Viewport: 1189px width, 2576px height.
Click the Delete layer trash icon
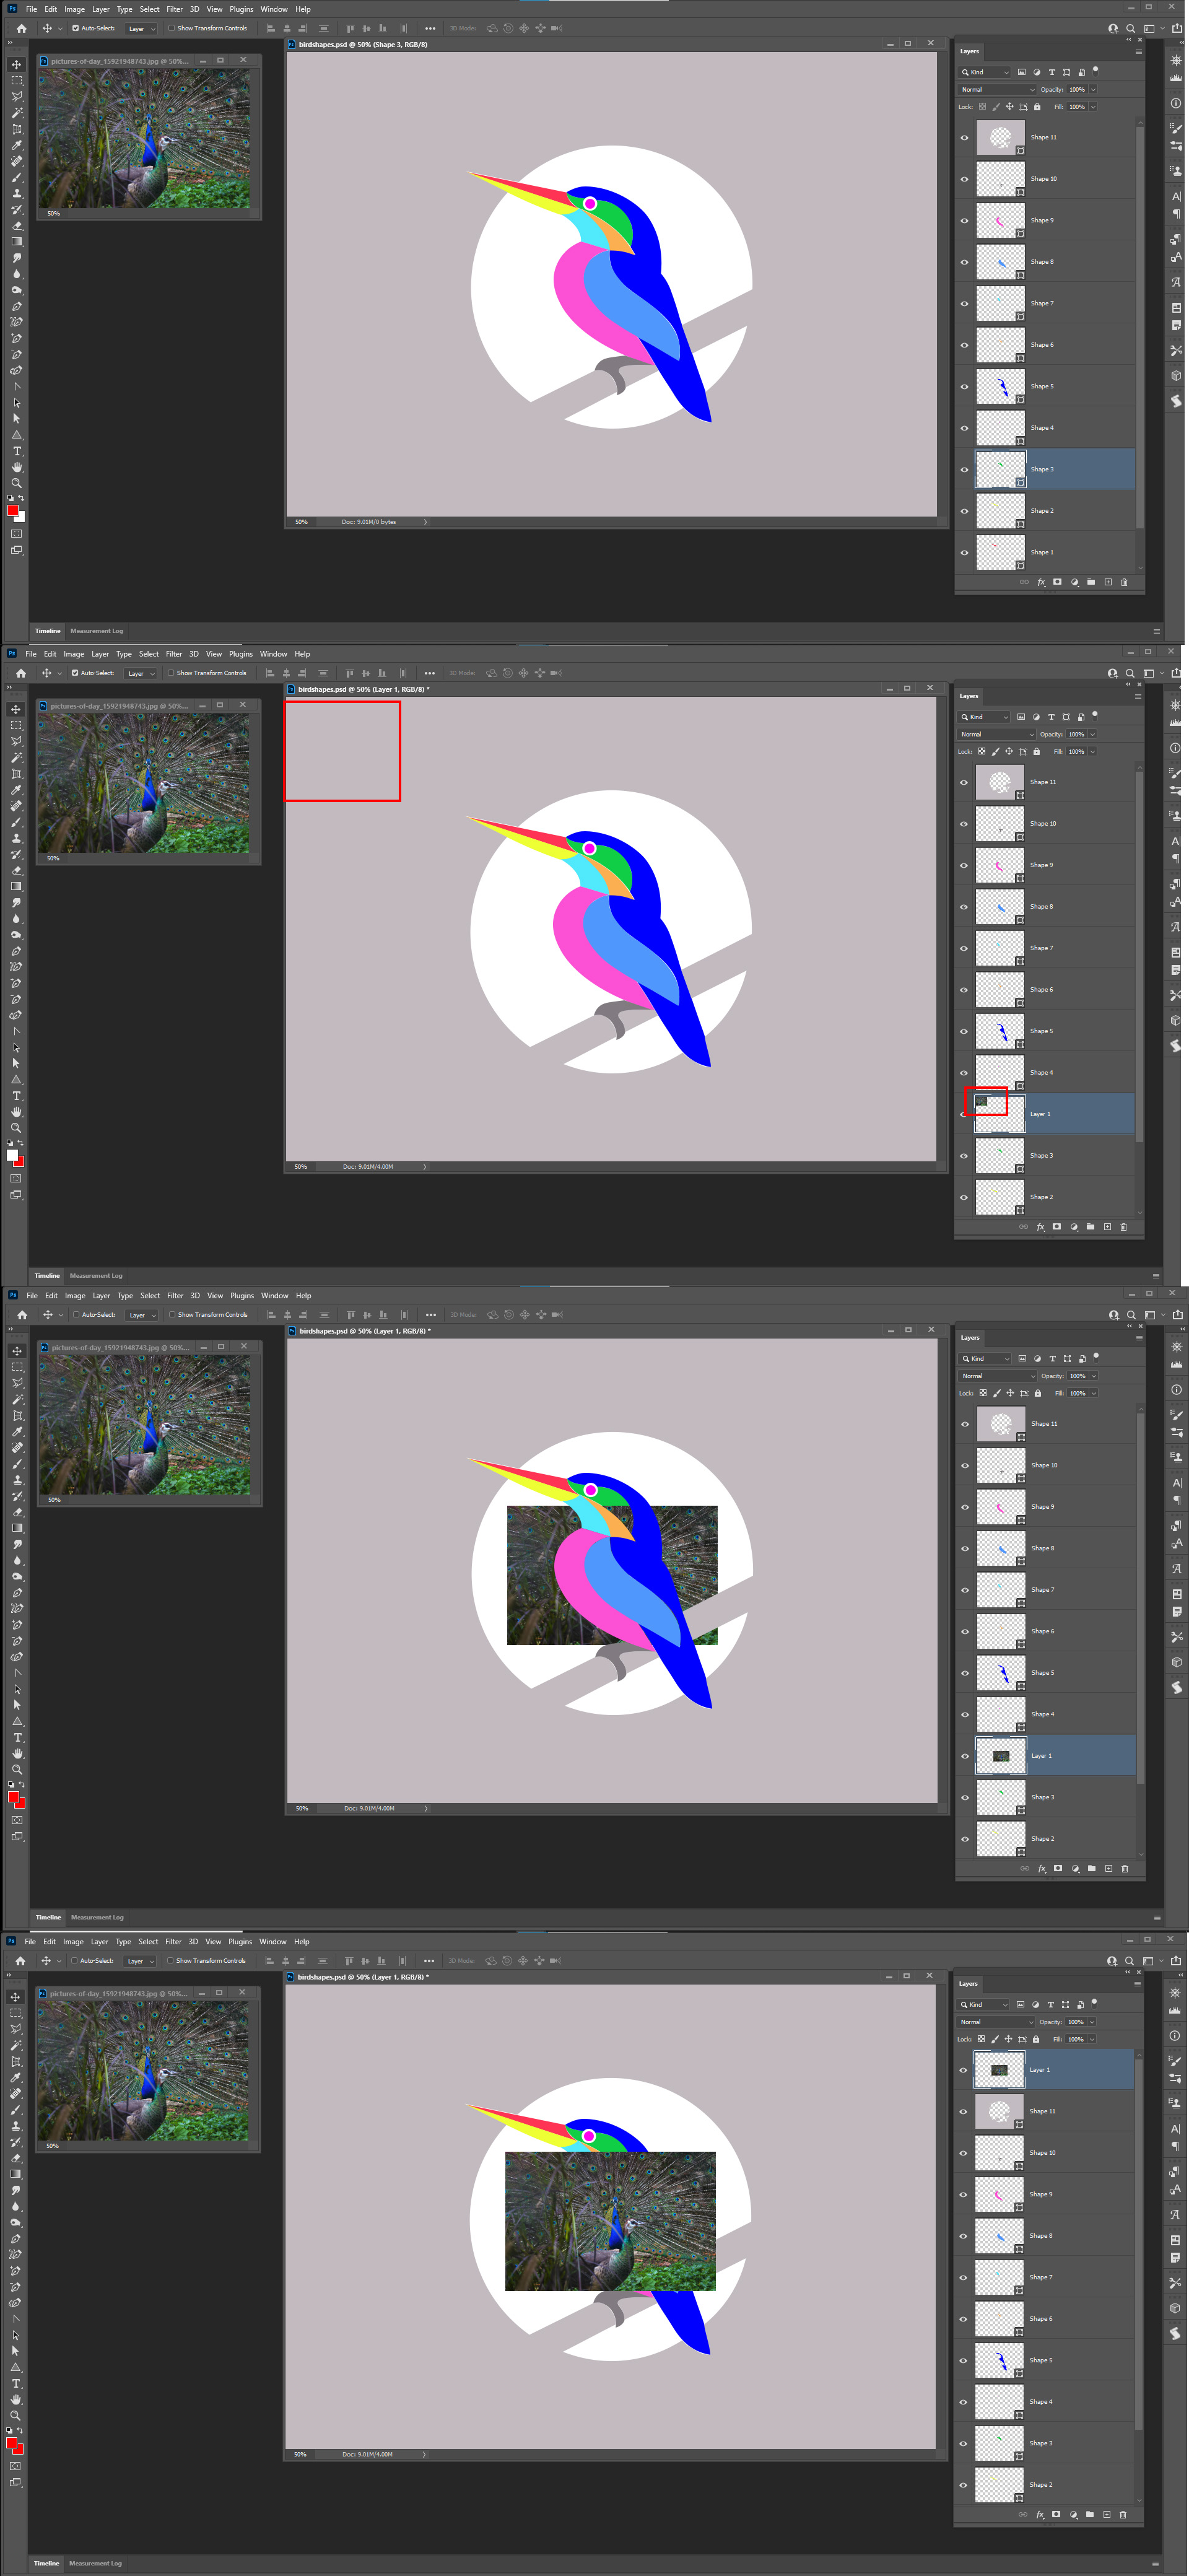pos(1125,582)
